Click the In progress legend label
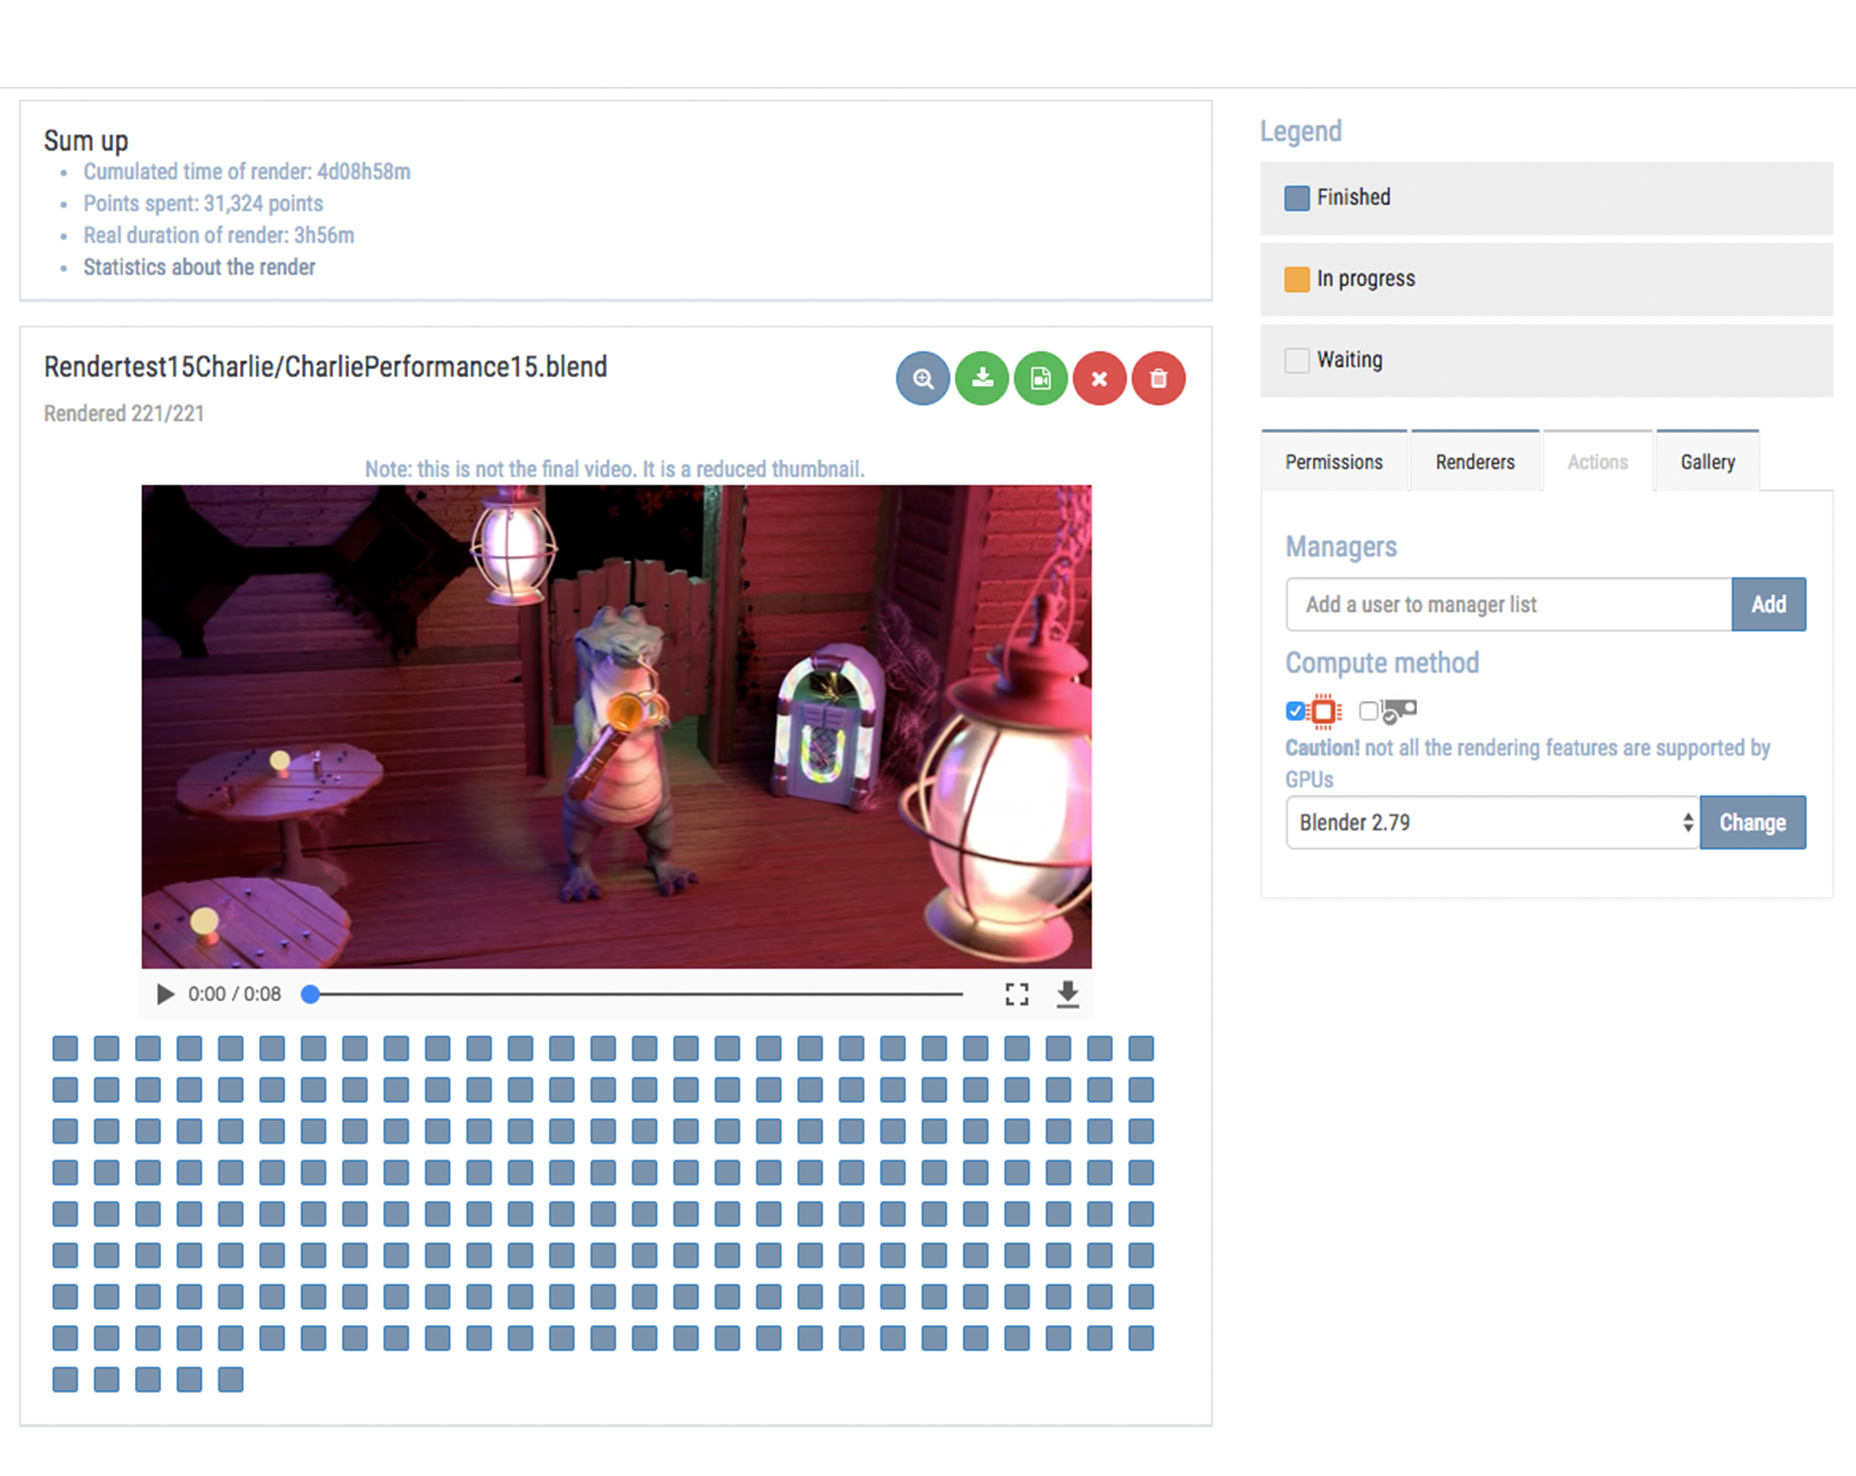This screenshot has height=1476, width=1856. click(x=1366, y=279)
